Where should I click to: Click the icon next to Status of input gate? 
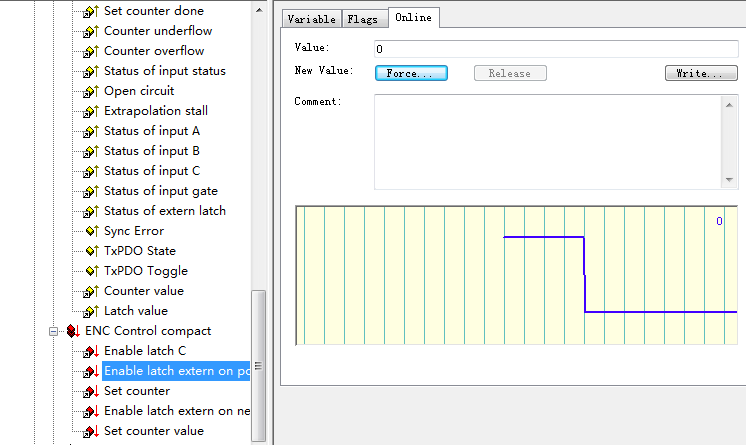coord(91,191)
